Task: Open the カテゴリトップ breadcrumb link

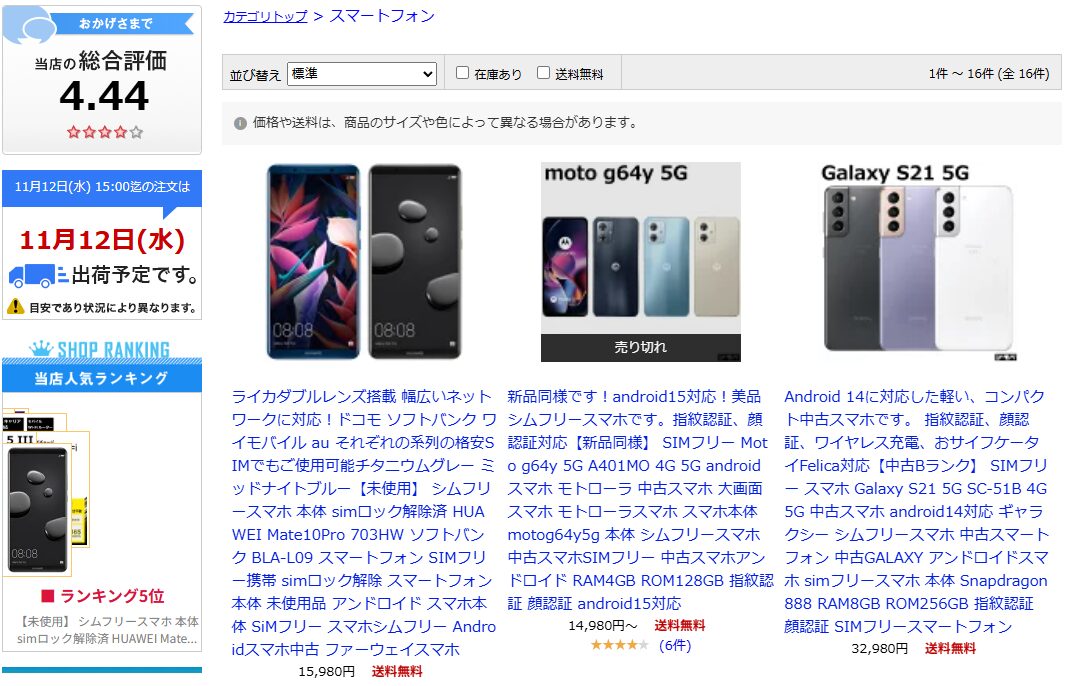Action: coord(265,16)
